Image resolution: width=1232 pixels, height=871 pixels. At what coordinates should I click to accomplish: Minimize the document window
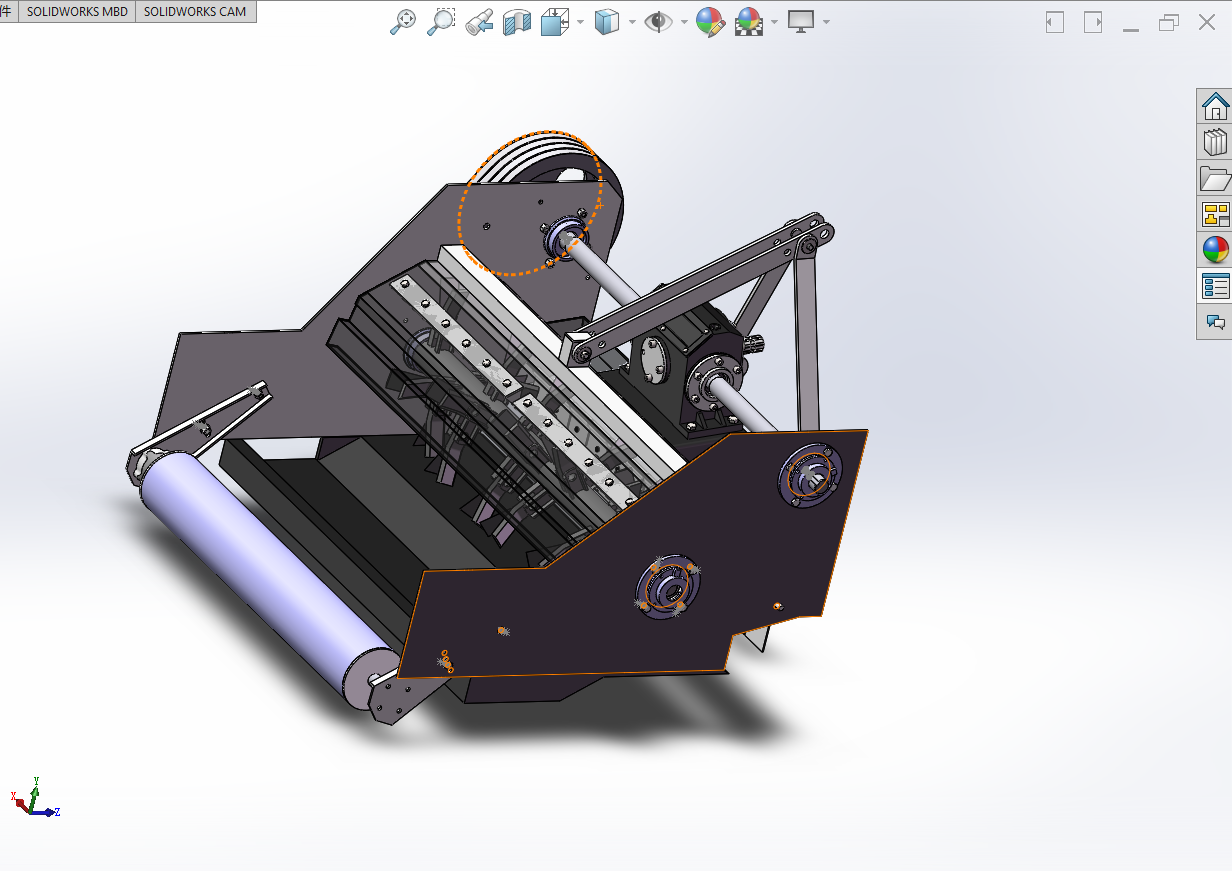(1131, 29)
